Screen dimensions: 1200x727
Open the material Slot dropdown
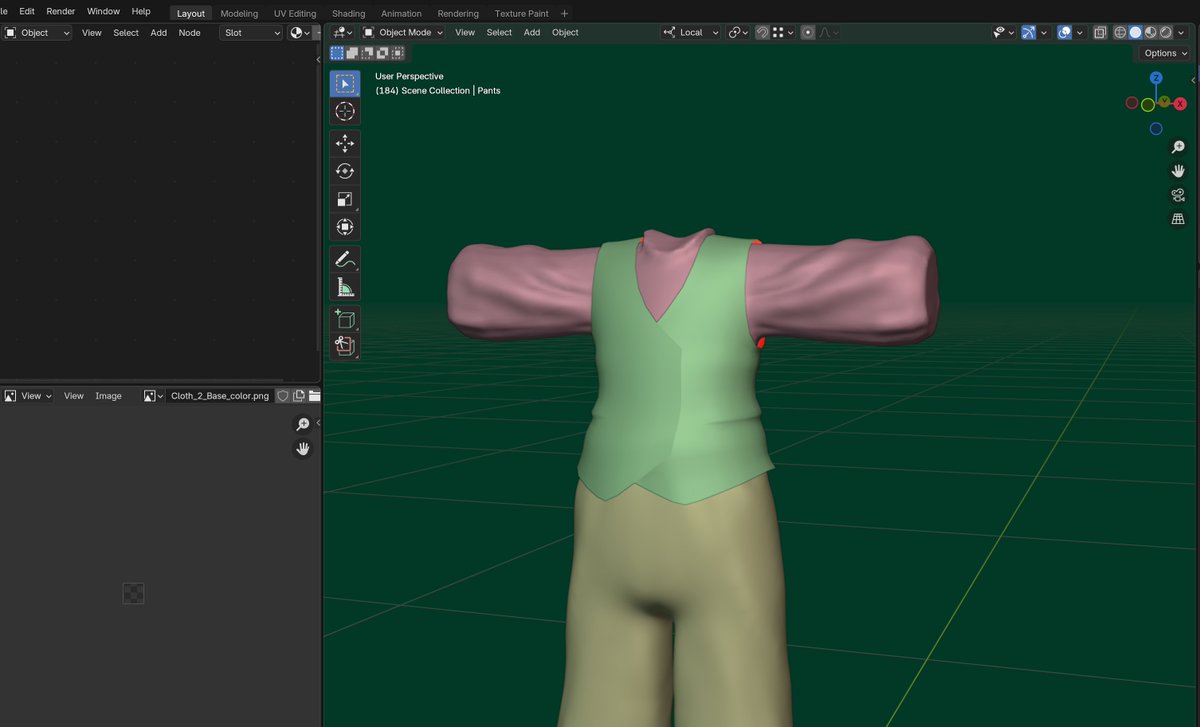251,33
